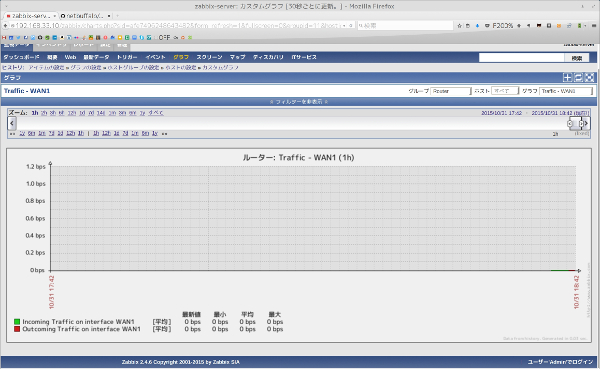The image size is (600, 369).
Task: Open the マップ menu item
Action: [237, 57]
